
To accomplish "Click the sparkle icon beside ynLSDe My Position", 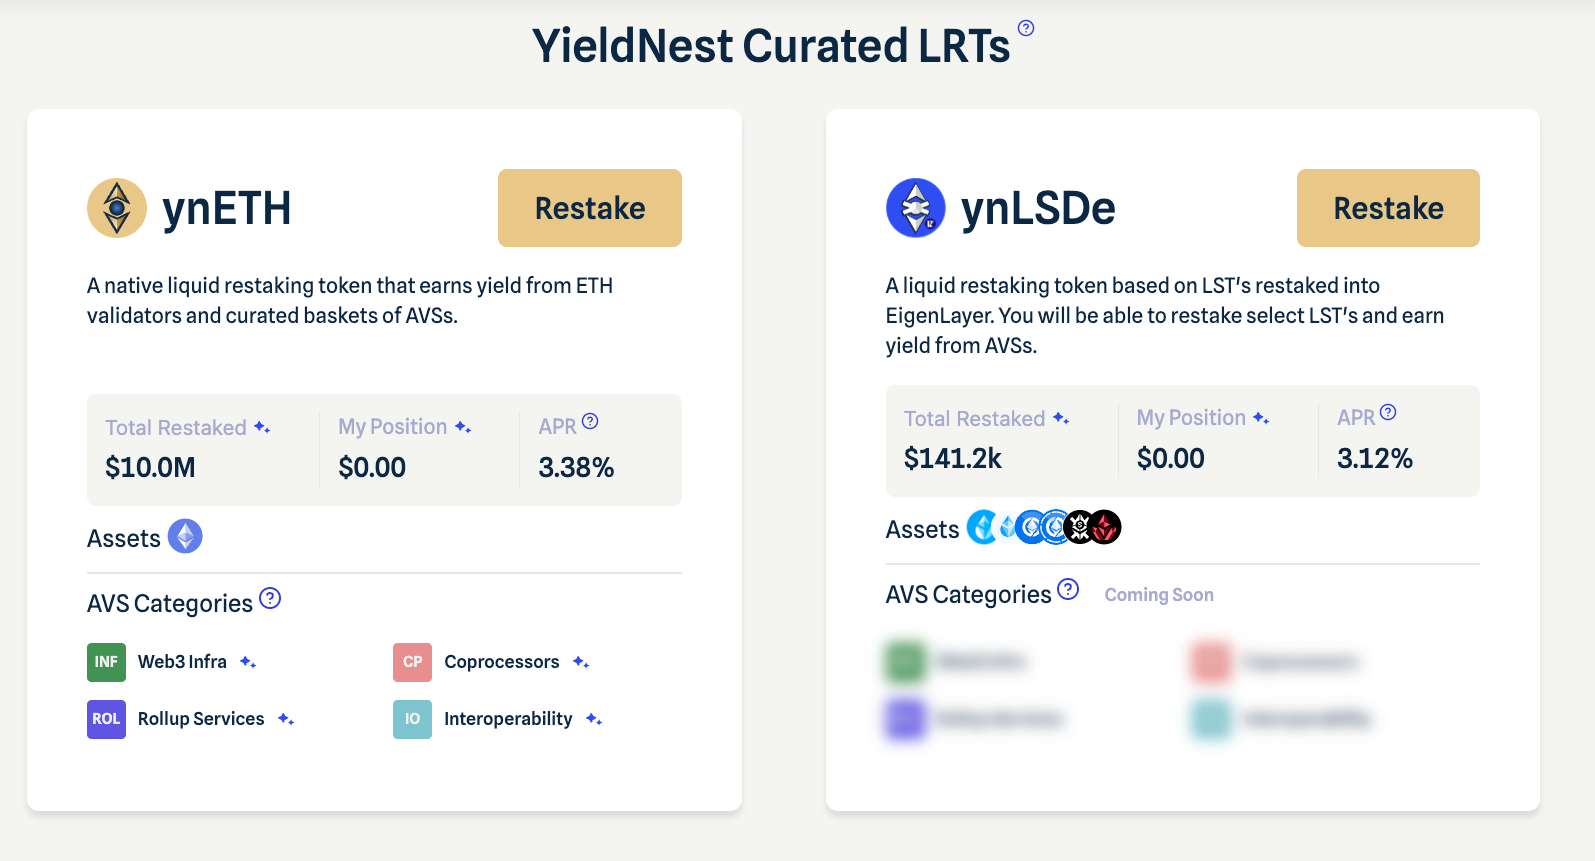I will 1261,418.
